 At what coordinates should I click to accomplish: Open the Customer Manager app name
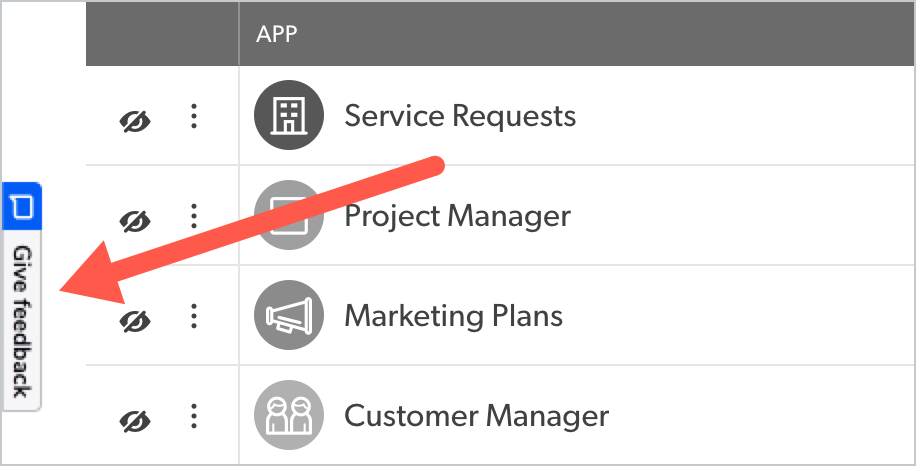[476, 416]
